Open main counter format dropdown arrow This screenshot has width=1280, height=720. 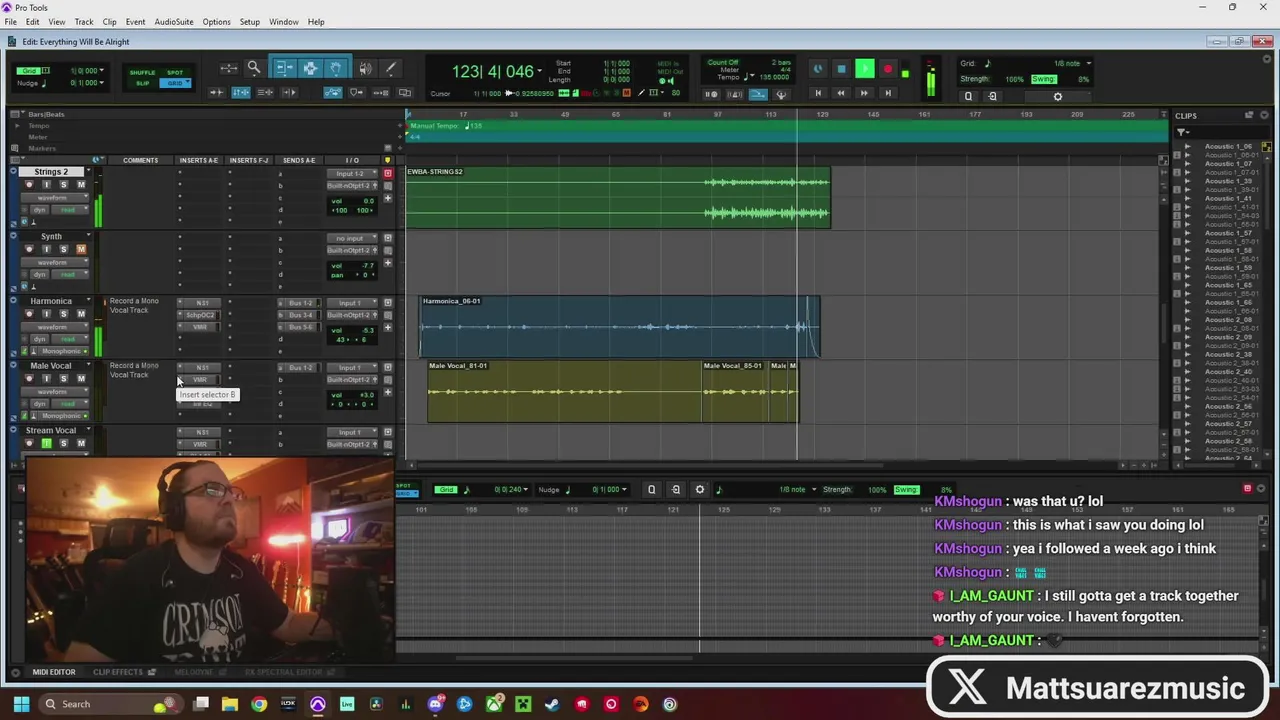[x=539, y=71]
